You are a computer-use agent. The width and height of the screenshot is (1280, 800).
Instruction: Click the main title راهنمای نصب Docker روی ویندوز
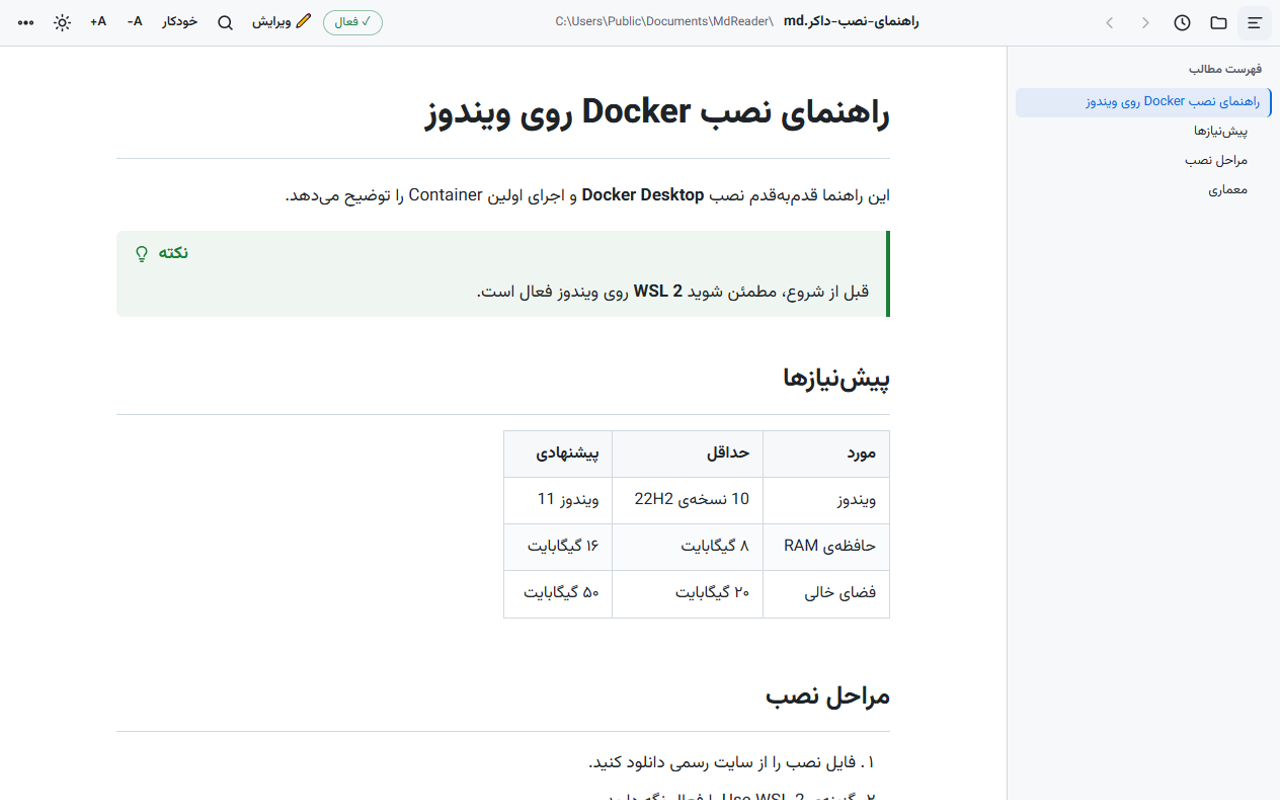[658, 112]
